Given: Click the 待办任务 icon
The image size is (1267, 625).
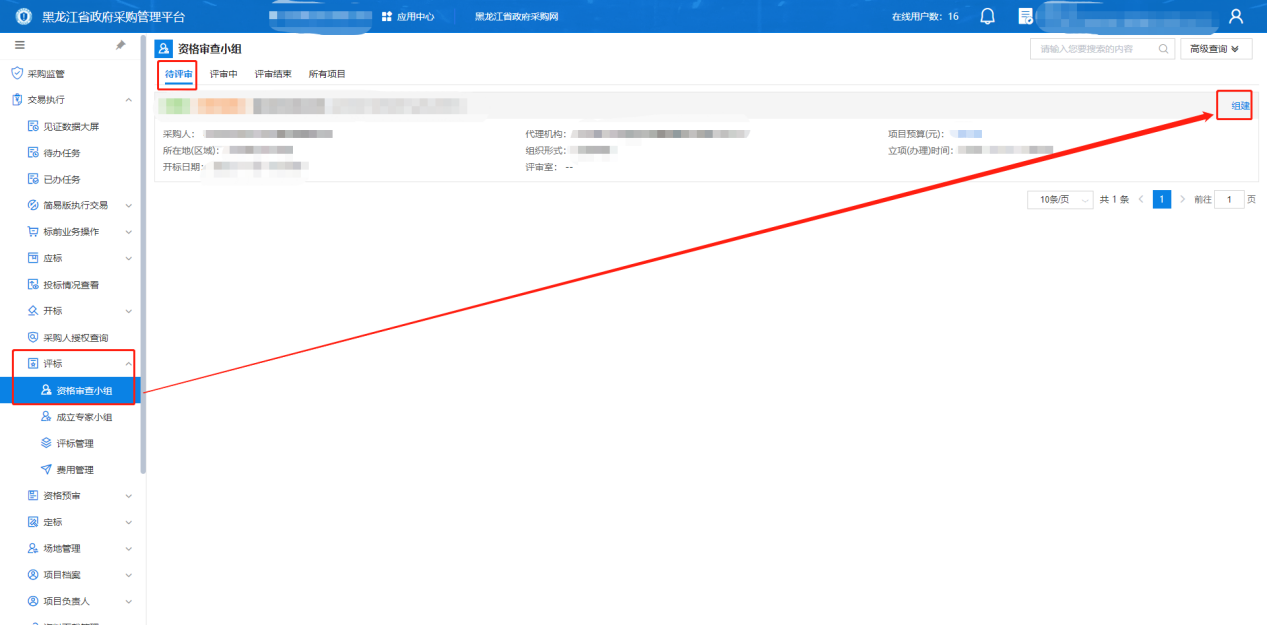Looking at the screenshot, I should [x=33, y=153].
